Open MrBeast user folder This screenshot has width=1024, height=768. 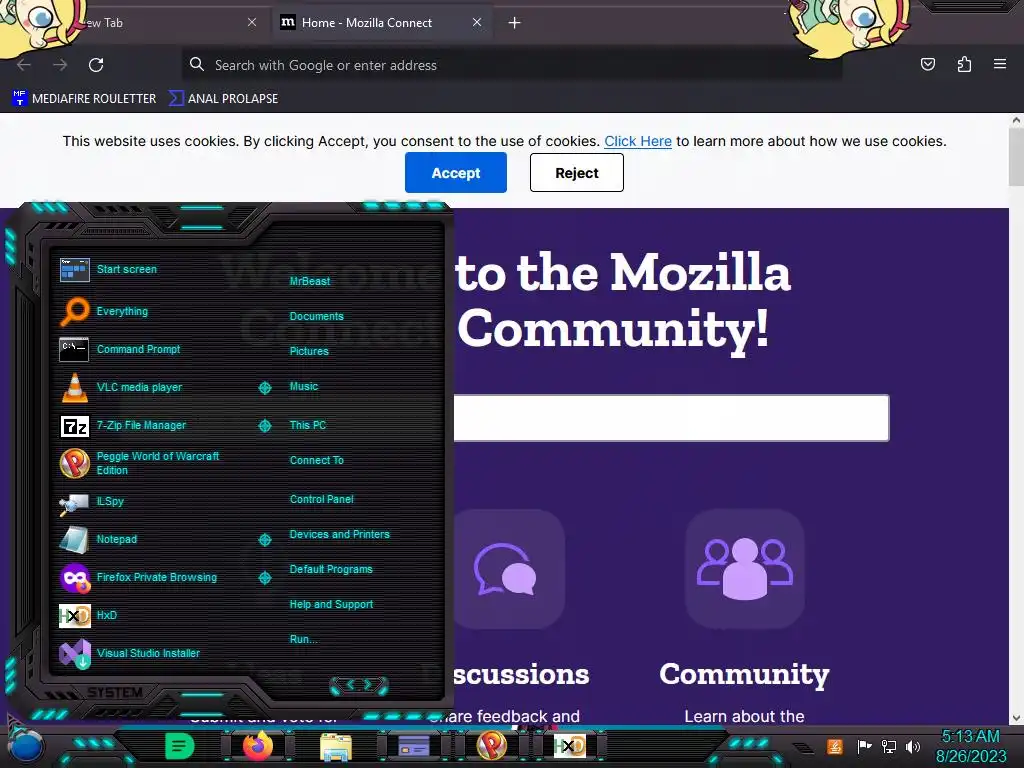[310, 281]
